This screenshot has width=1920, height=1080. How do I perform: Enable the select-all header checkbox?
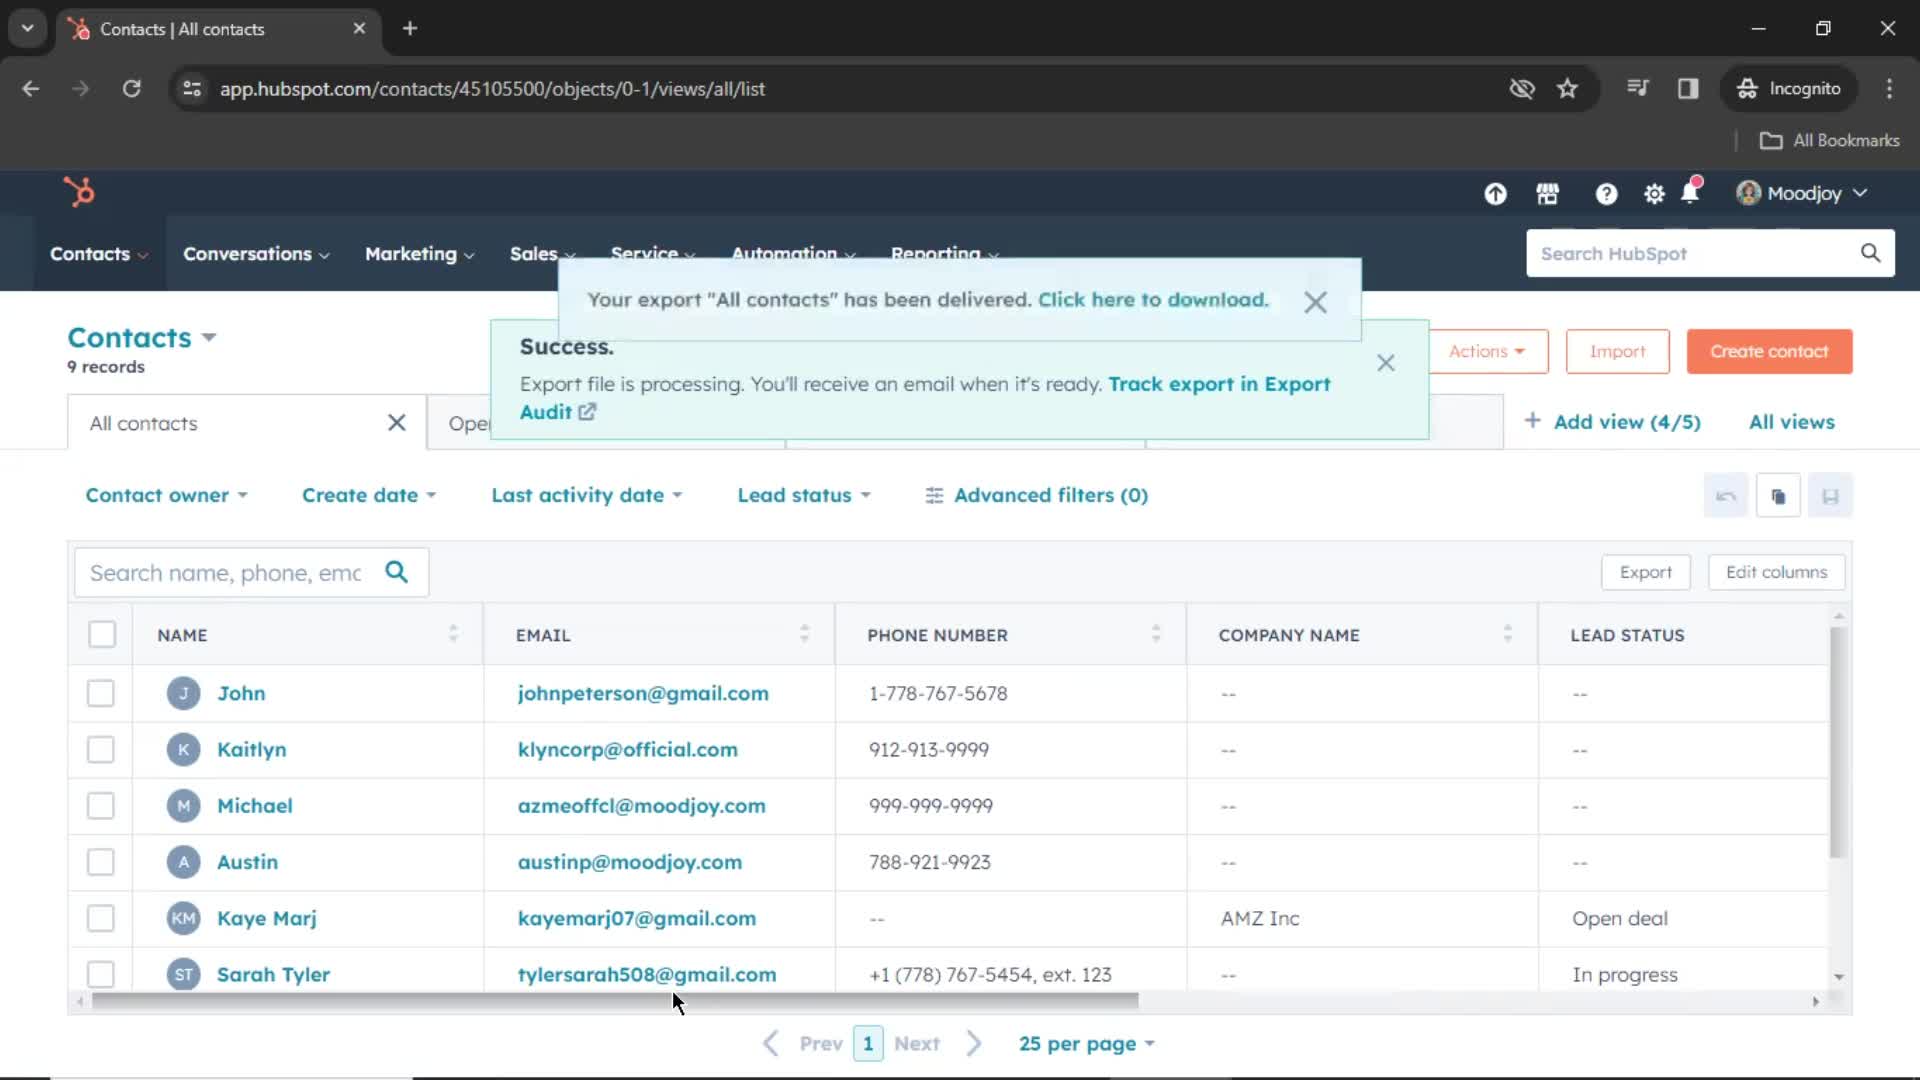[102, 634]
